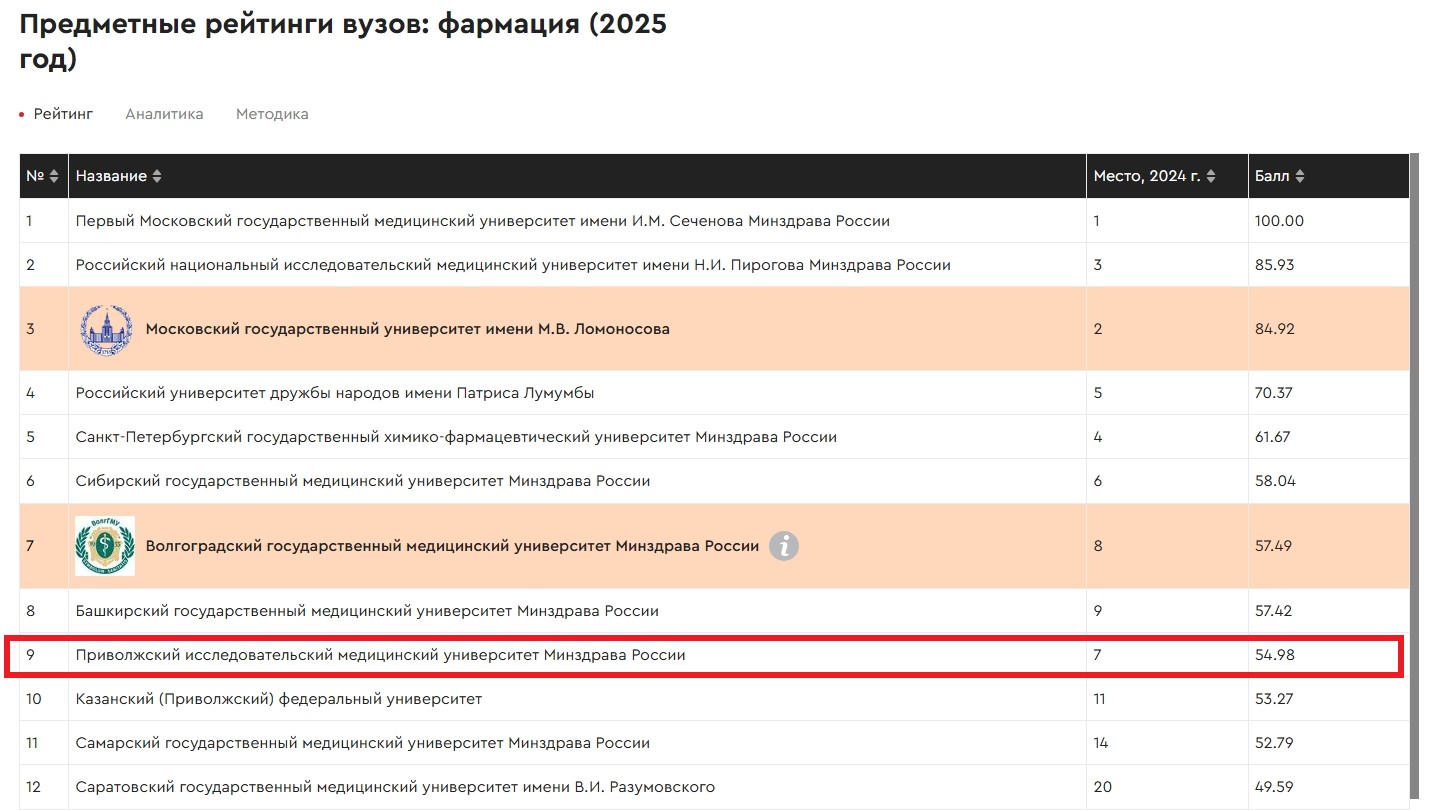Select Башкирский государственный медицинский университет row
Viewport: 1431px width, 810px height.
click(714, 611)
